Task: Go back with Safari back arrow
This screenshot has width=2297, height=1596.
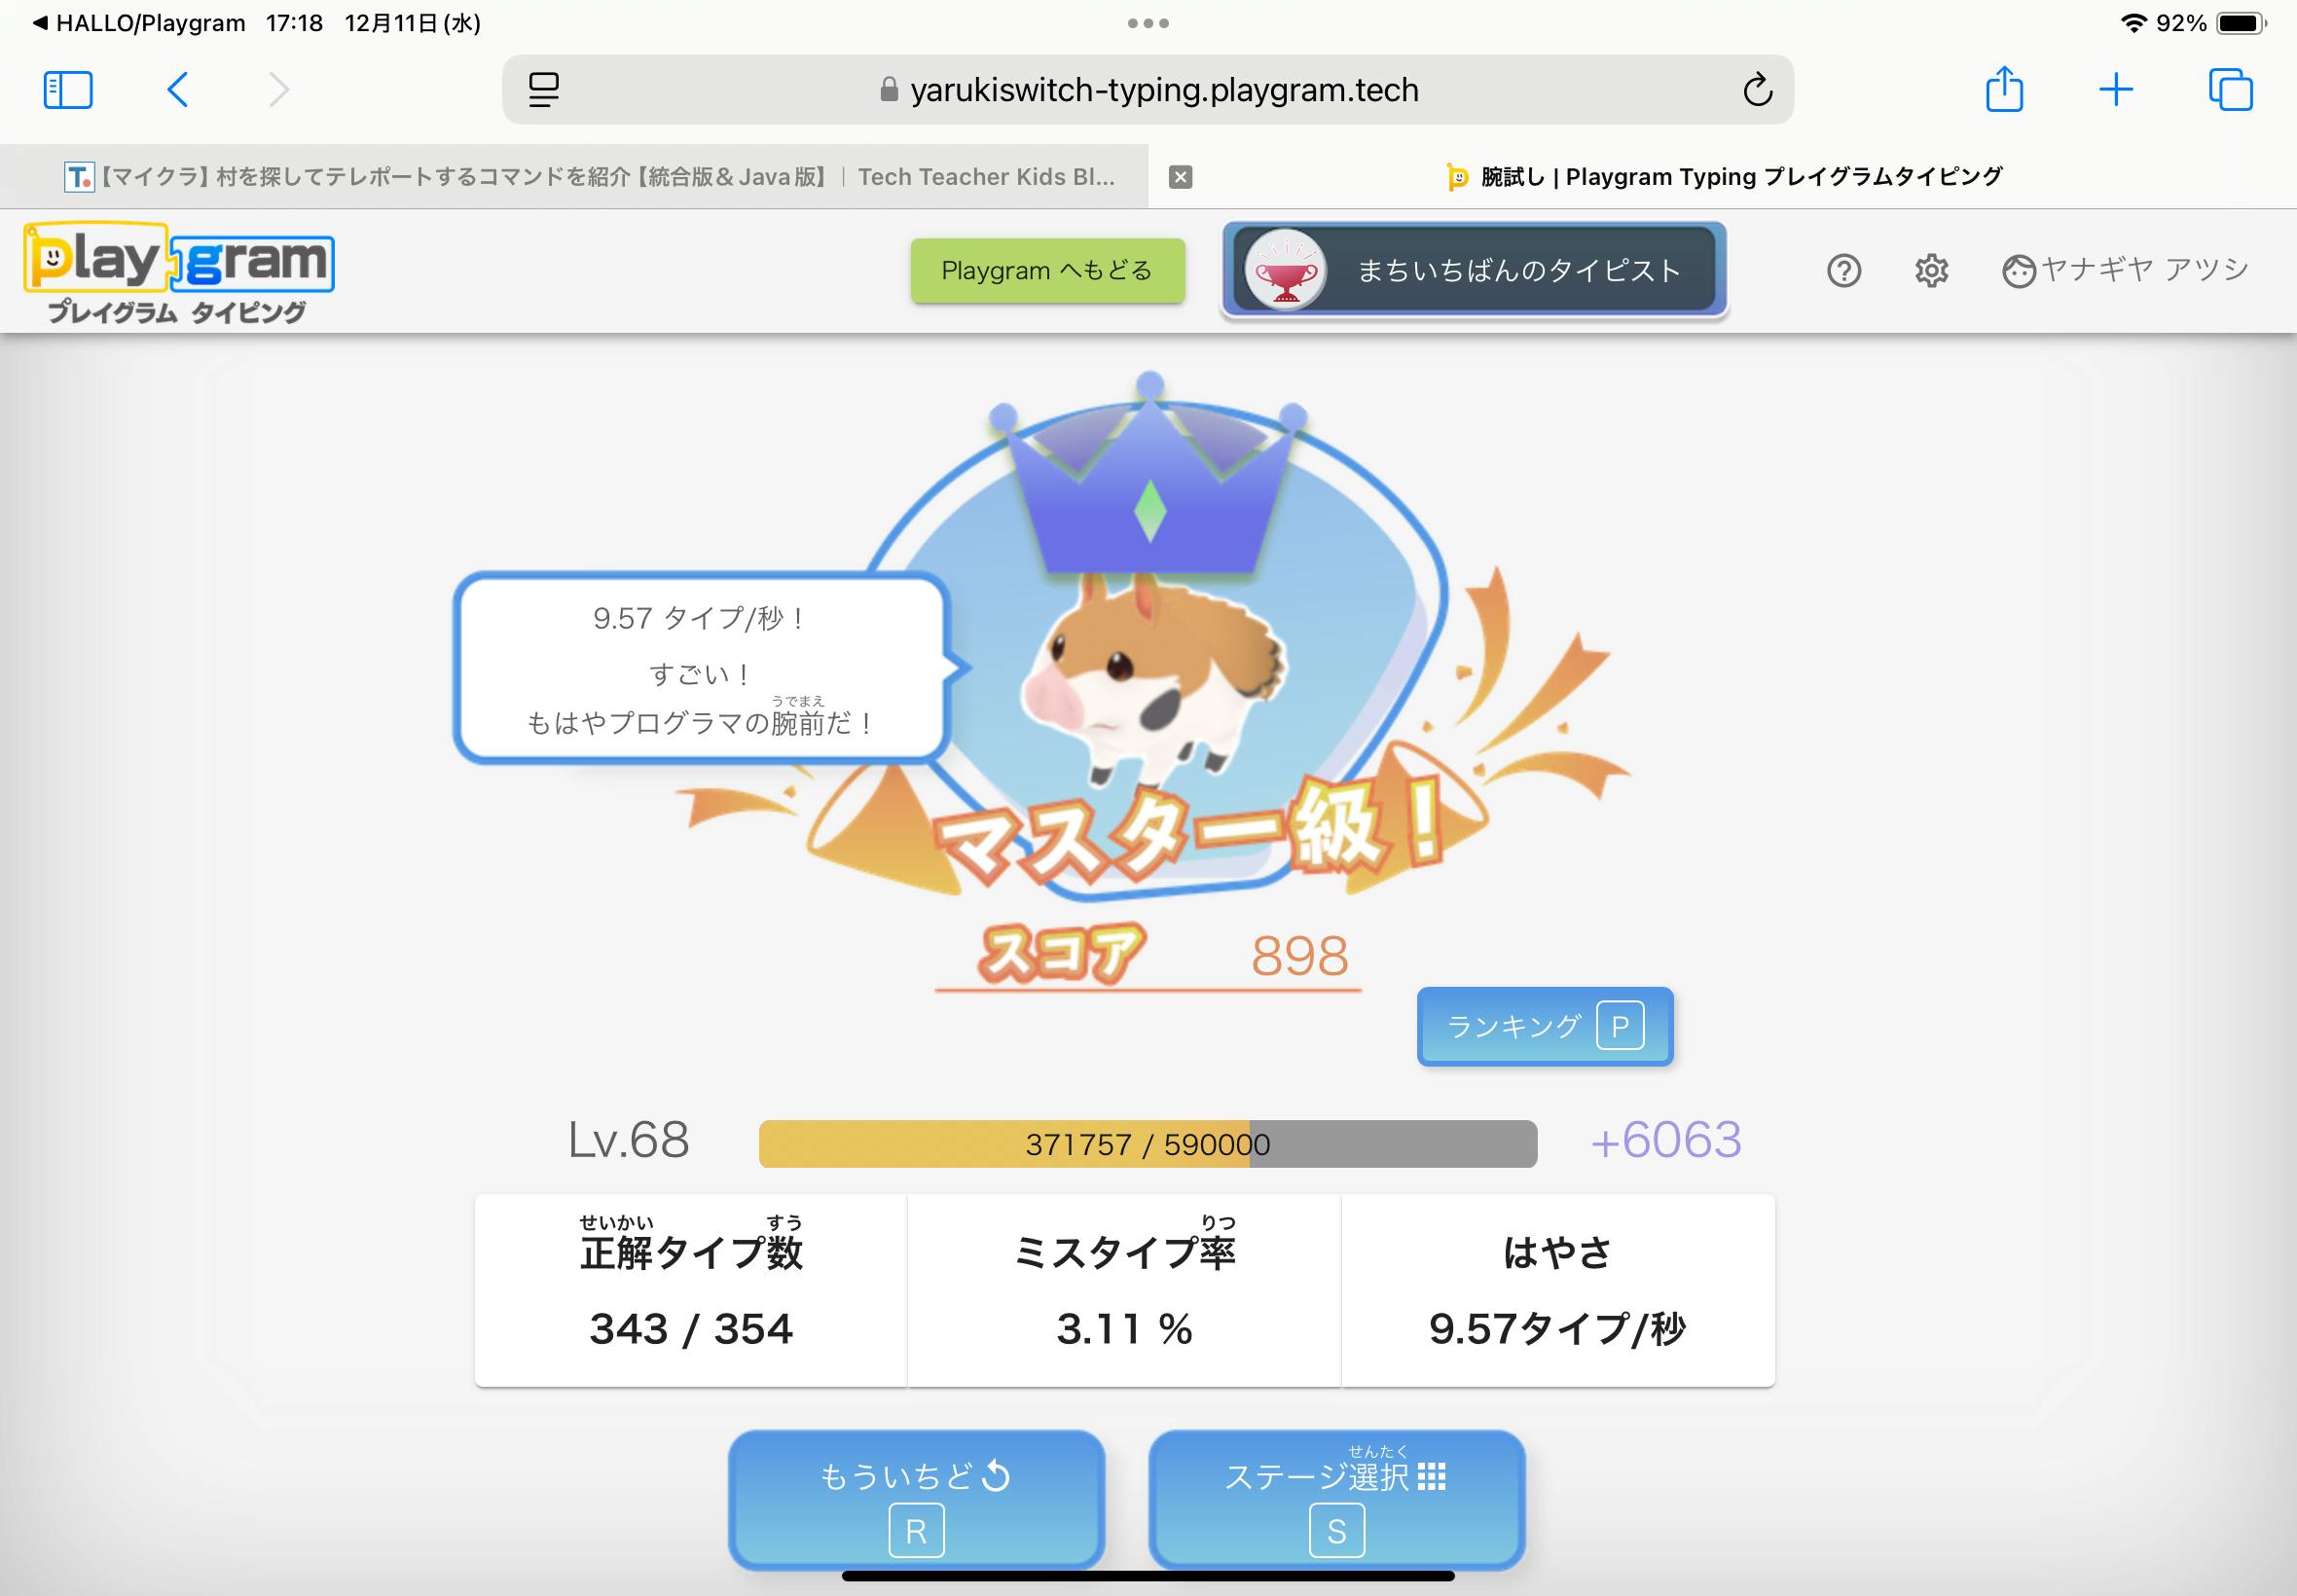Action: [x=178, y=90]
